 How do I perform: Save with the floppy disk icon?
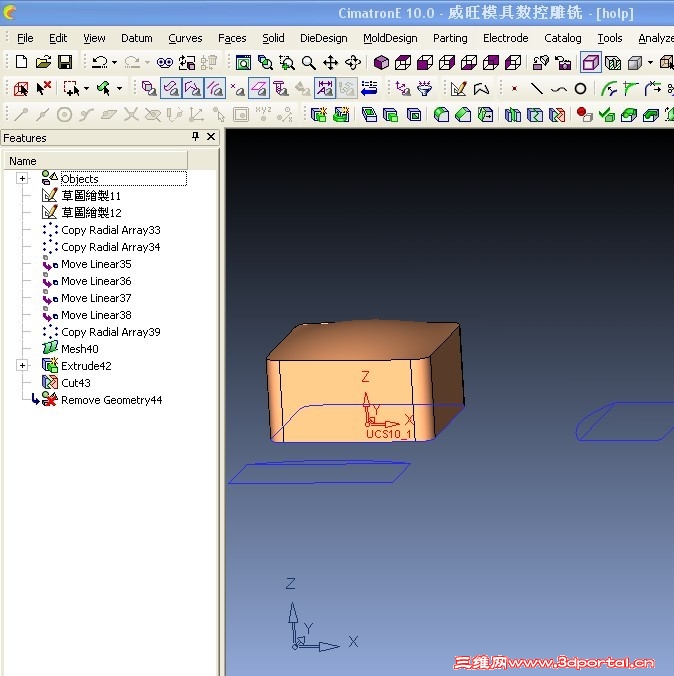[65, 63]
